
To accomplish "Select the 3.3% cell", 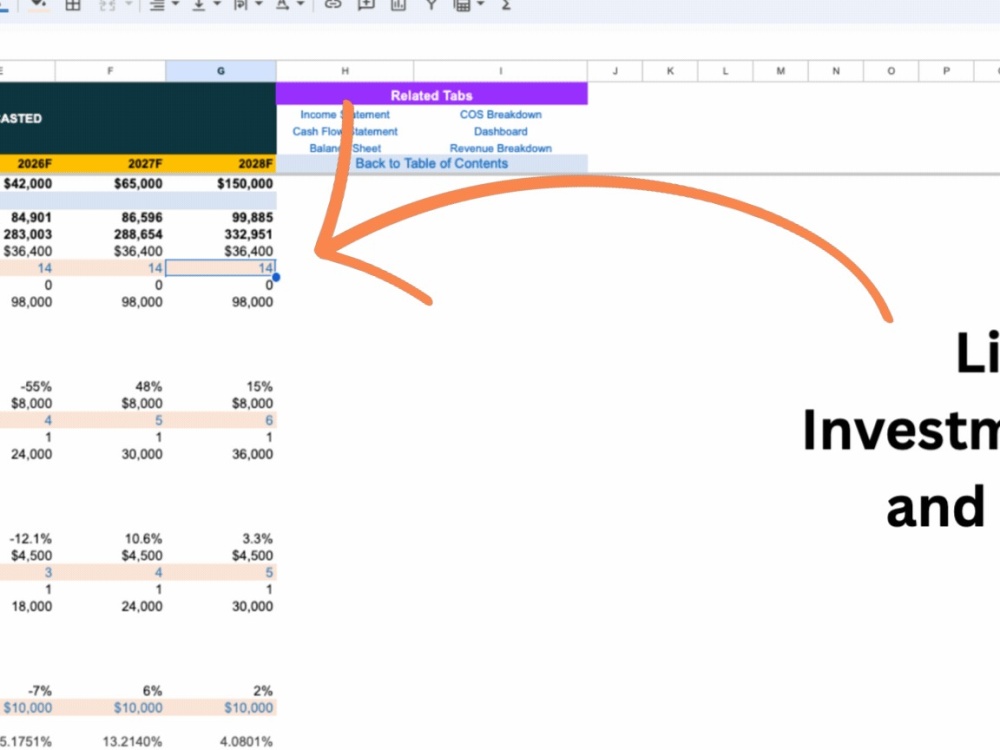I will [221, 539].
